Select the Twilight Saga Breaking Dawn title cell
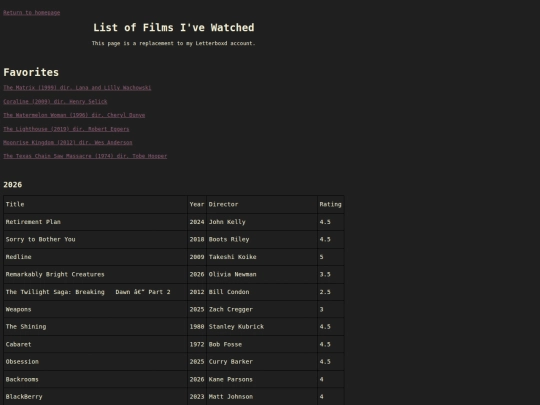Image resolution: width=540 pixels, height=405 pixels. tap(95, 292)
